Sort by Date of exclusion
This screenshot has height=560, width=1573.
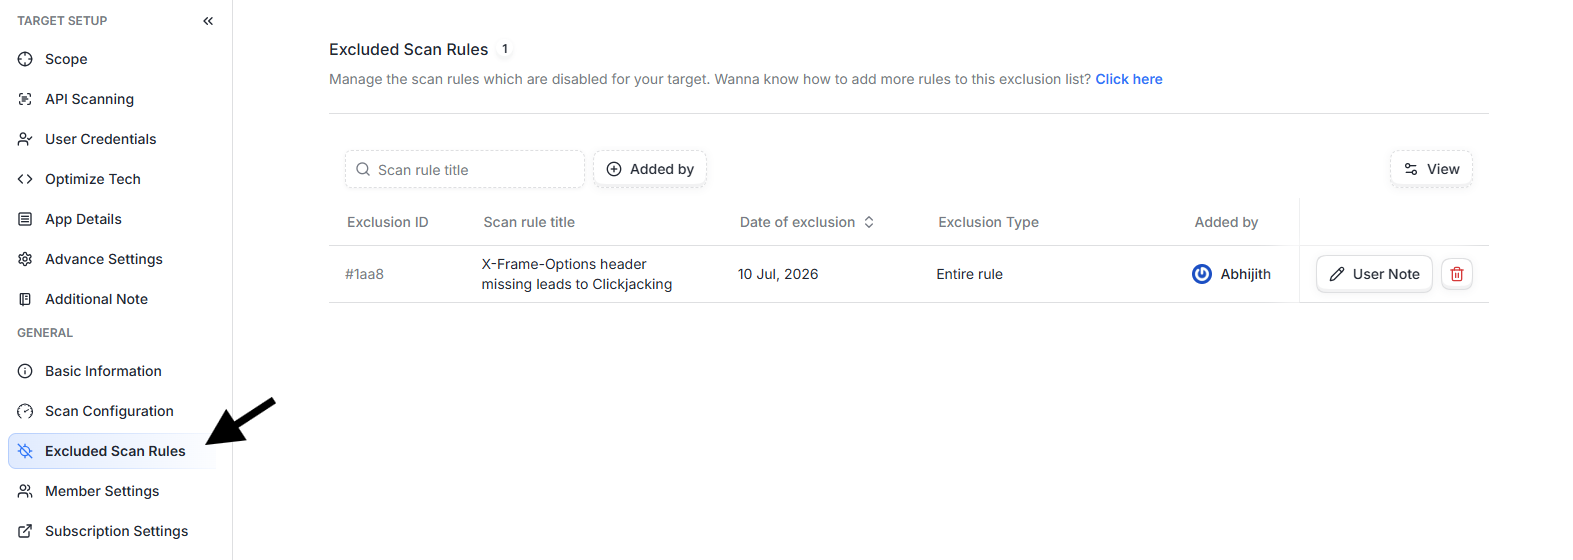tap(807, 222)
